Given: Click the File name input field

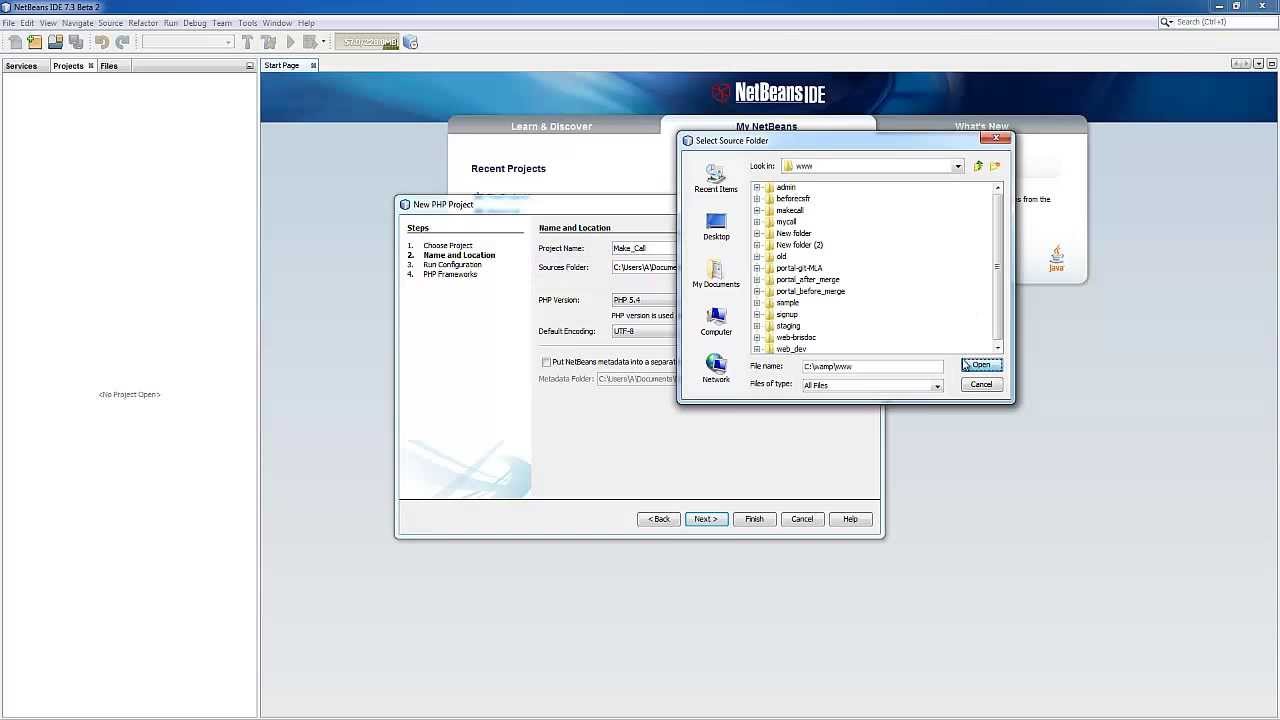Looking at the screenshot, I should pos(872,366).
